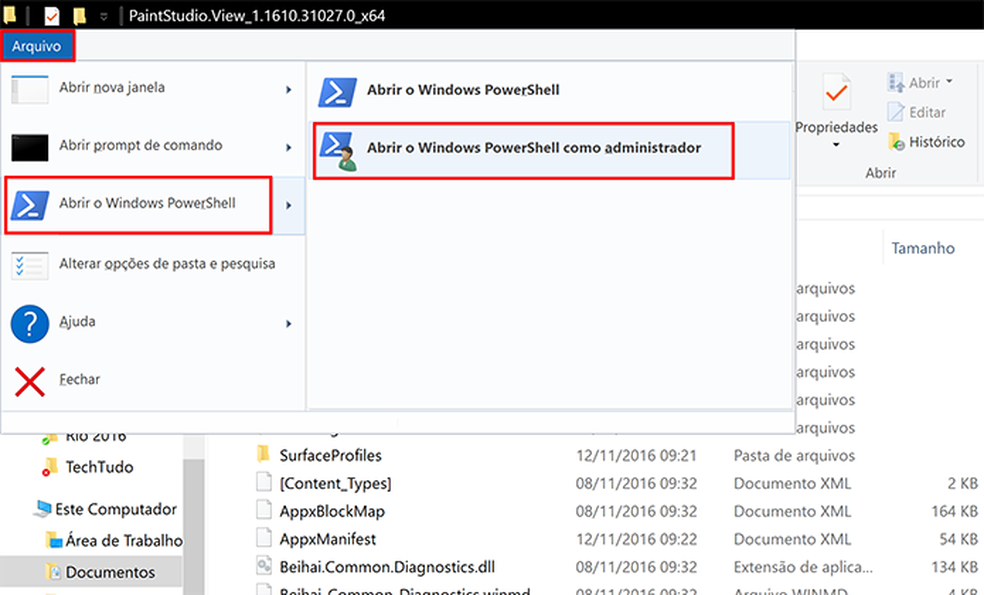Open the command prompt black terminal icon
Viewport: 984px width, 595px height.
point(29,147)
